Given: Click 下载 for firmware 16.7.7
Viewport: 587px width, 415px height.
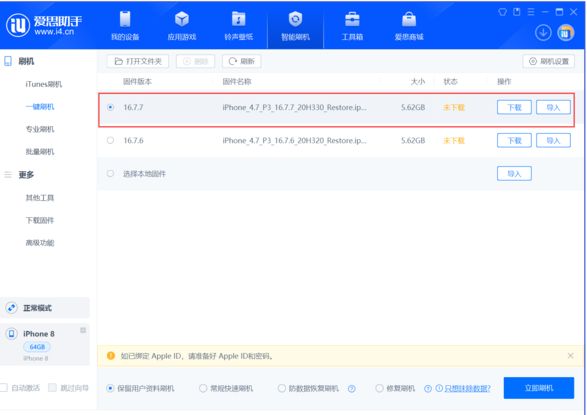Looking at the screenshot, I should (x=514, y=107).
